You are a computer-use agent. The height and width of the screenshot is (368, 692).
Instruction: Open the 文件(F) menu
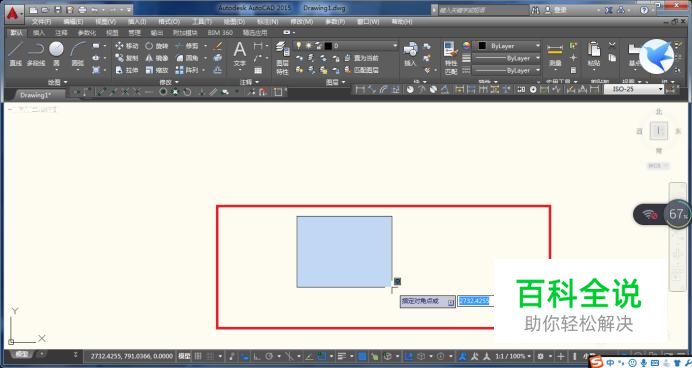point(41,21)
